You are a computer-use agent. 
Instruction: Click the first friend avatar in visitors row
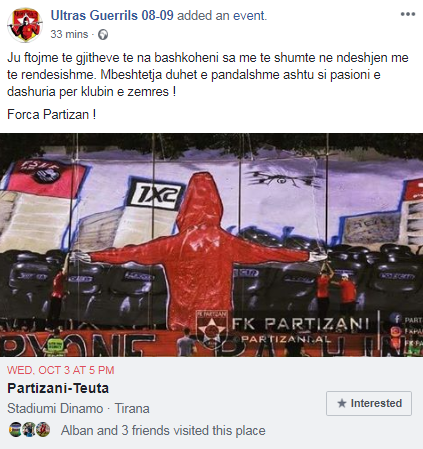pyautogui.click(x=15, y=430)
